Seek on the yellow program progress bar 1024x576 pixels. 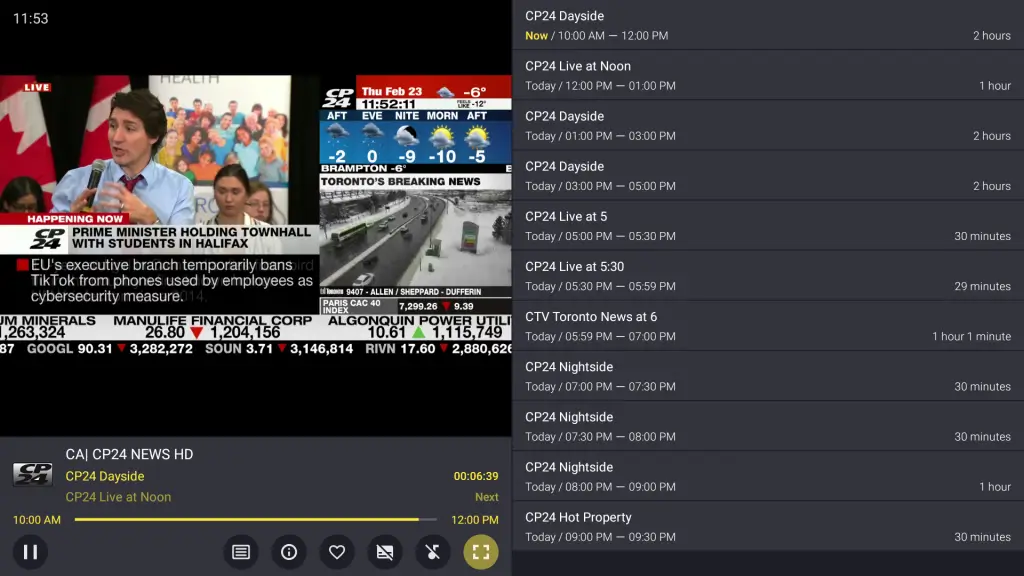[x=255, y=519]
